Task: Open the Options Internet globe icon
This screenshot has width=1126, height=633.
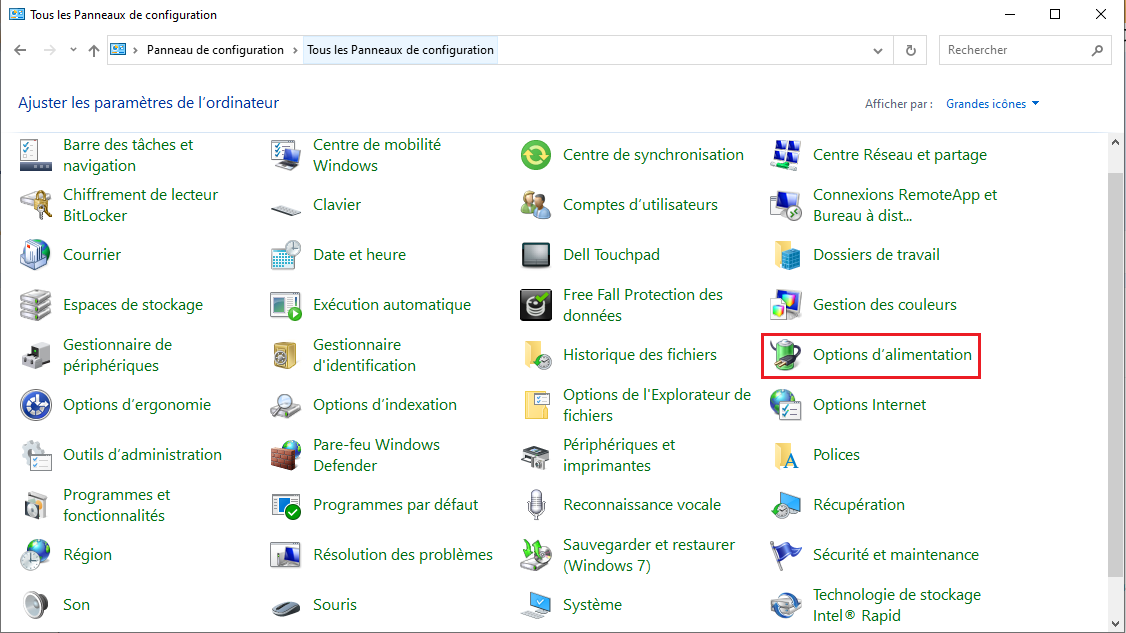Action: [785, 405]
